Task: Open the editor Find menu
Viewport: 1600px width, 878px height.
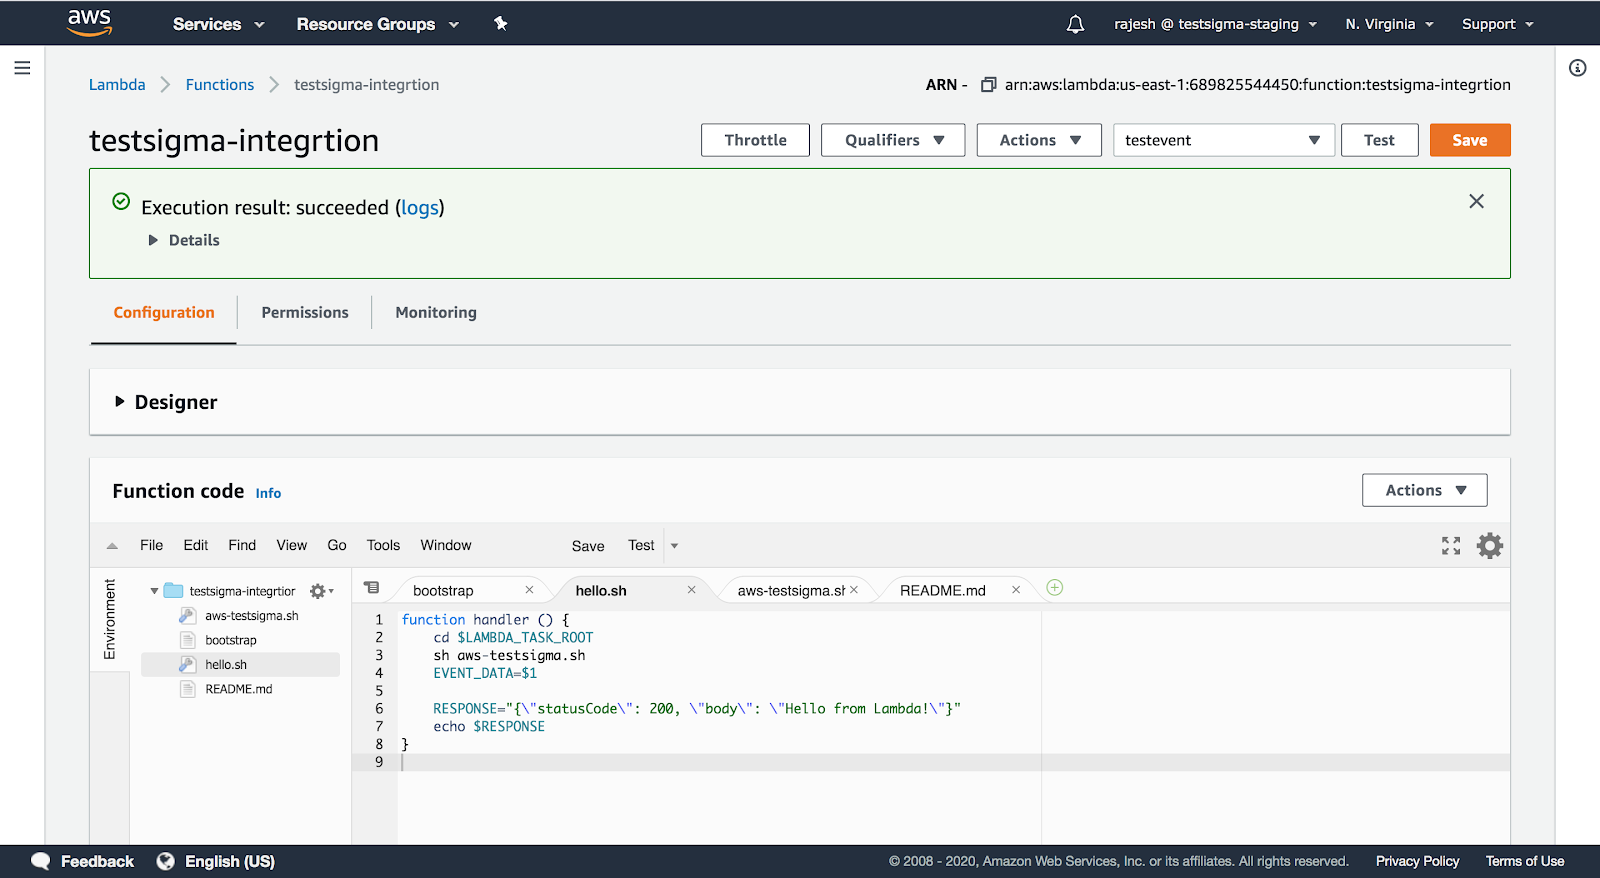Action: tap(242, 545)
